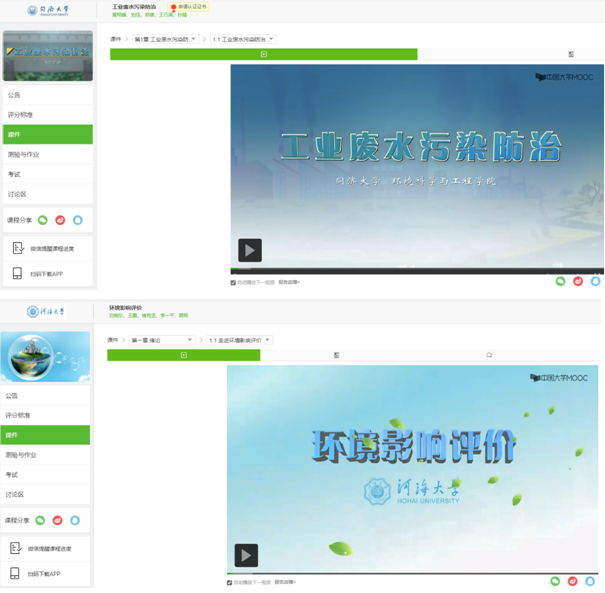Click Weibo icon below 工业废水污染防治 video
Image resolution: width=605 pixels, height=593 pixels.
(578, 281)
